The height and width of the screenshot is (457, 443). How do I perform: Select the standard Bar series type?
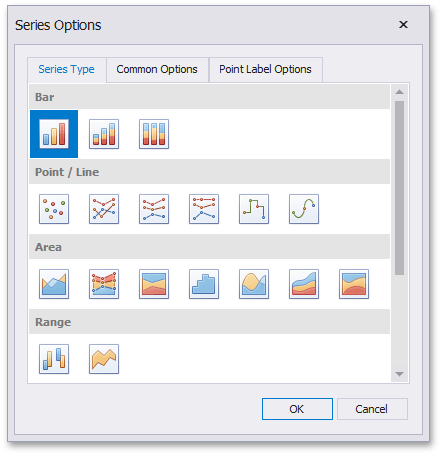pyautogui.click(x=54, y=134)
